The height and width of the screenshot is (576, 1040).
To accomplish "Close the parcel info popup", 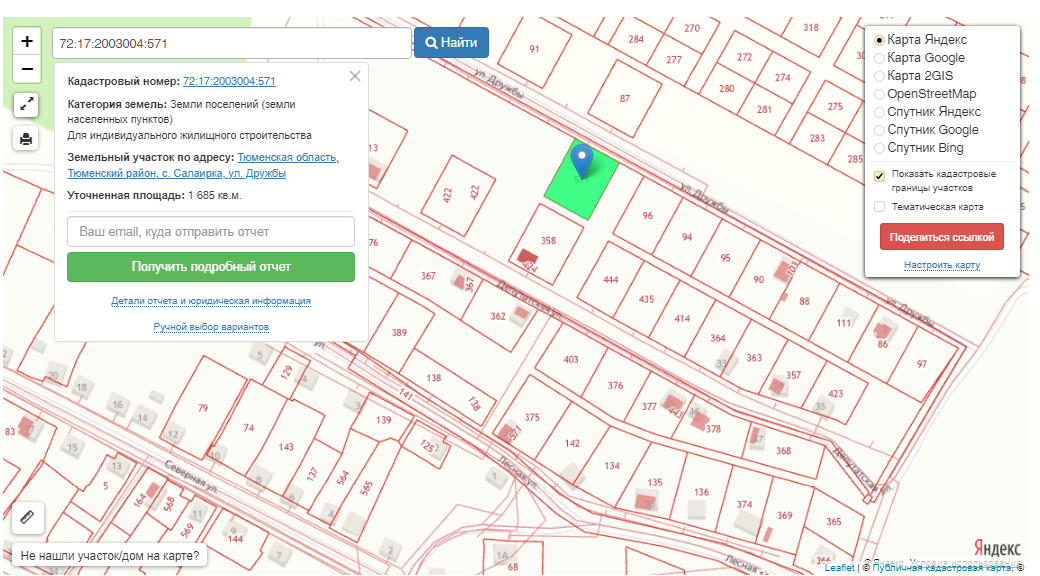I will [x=355, y=76].
